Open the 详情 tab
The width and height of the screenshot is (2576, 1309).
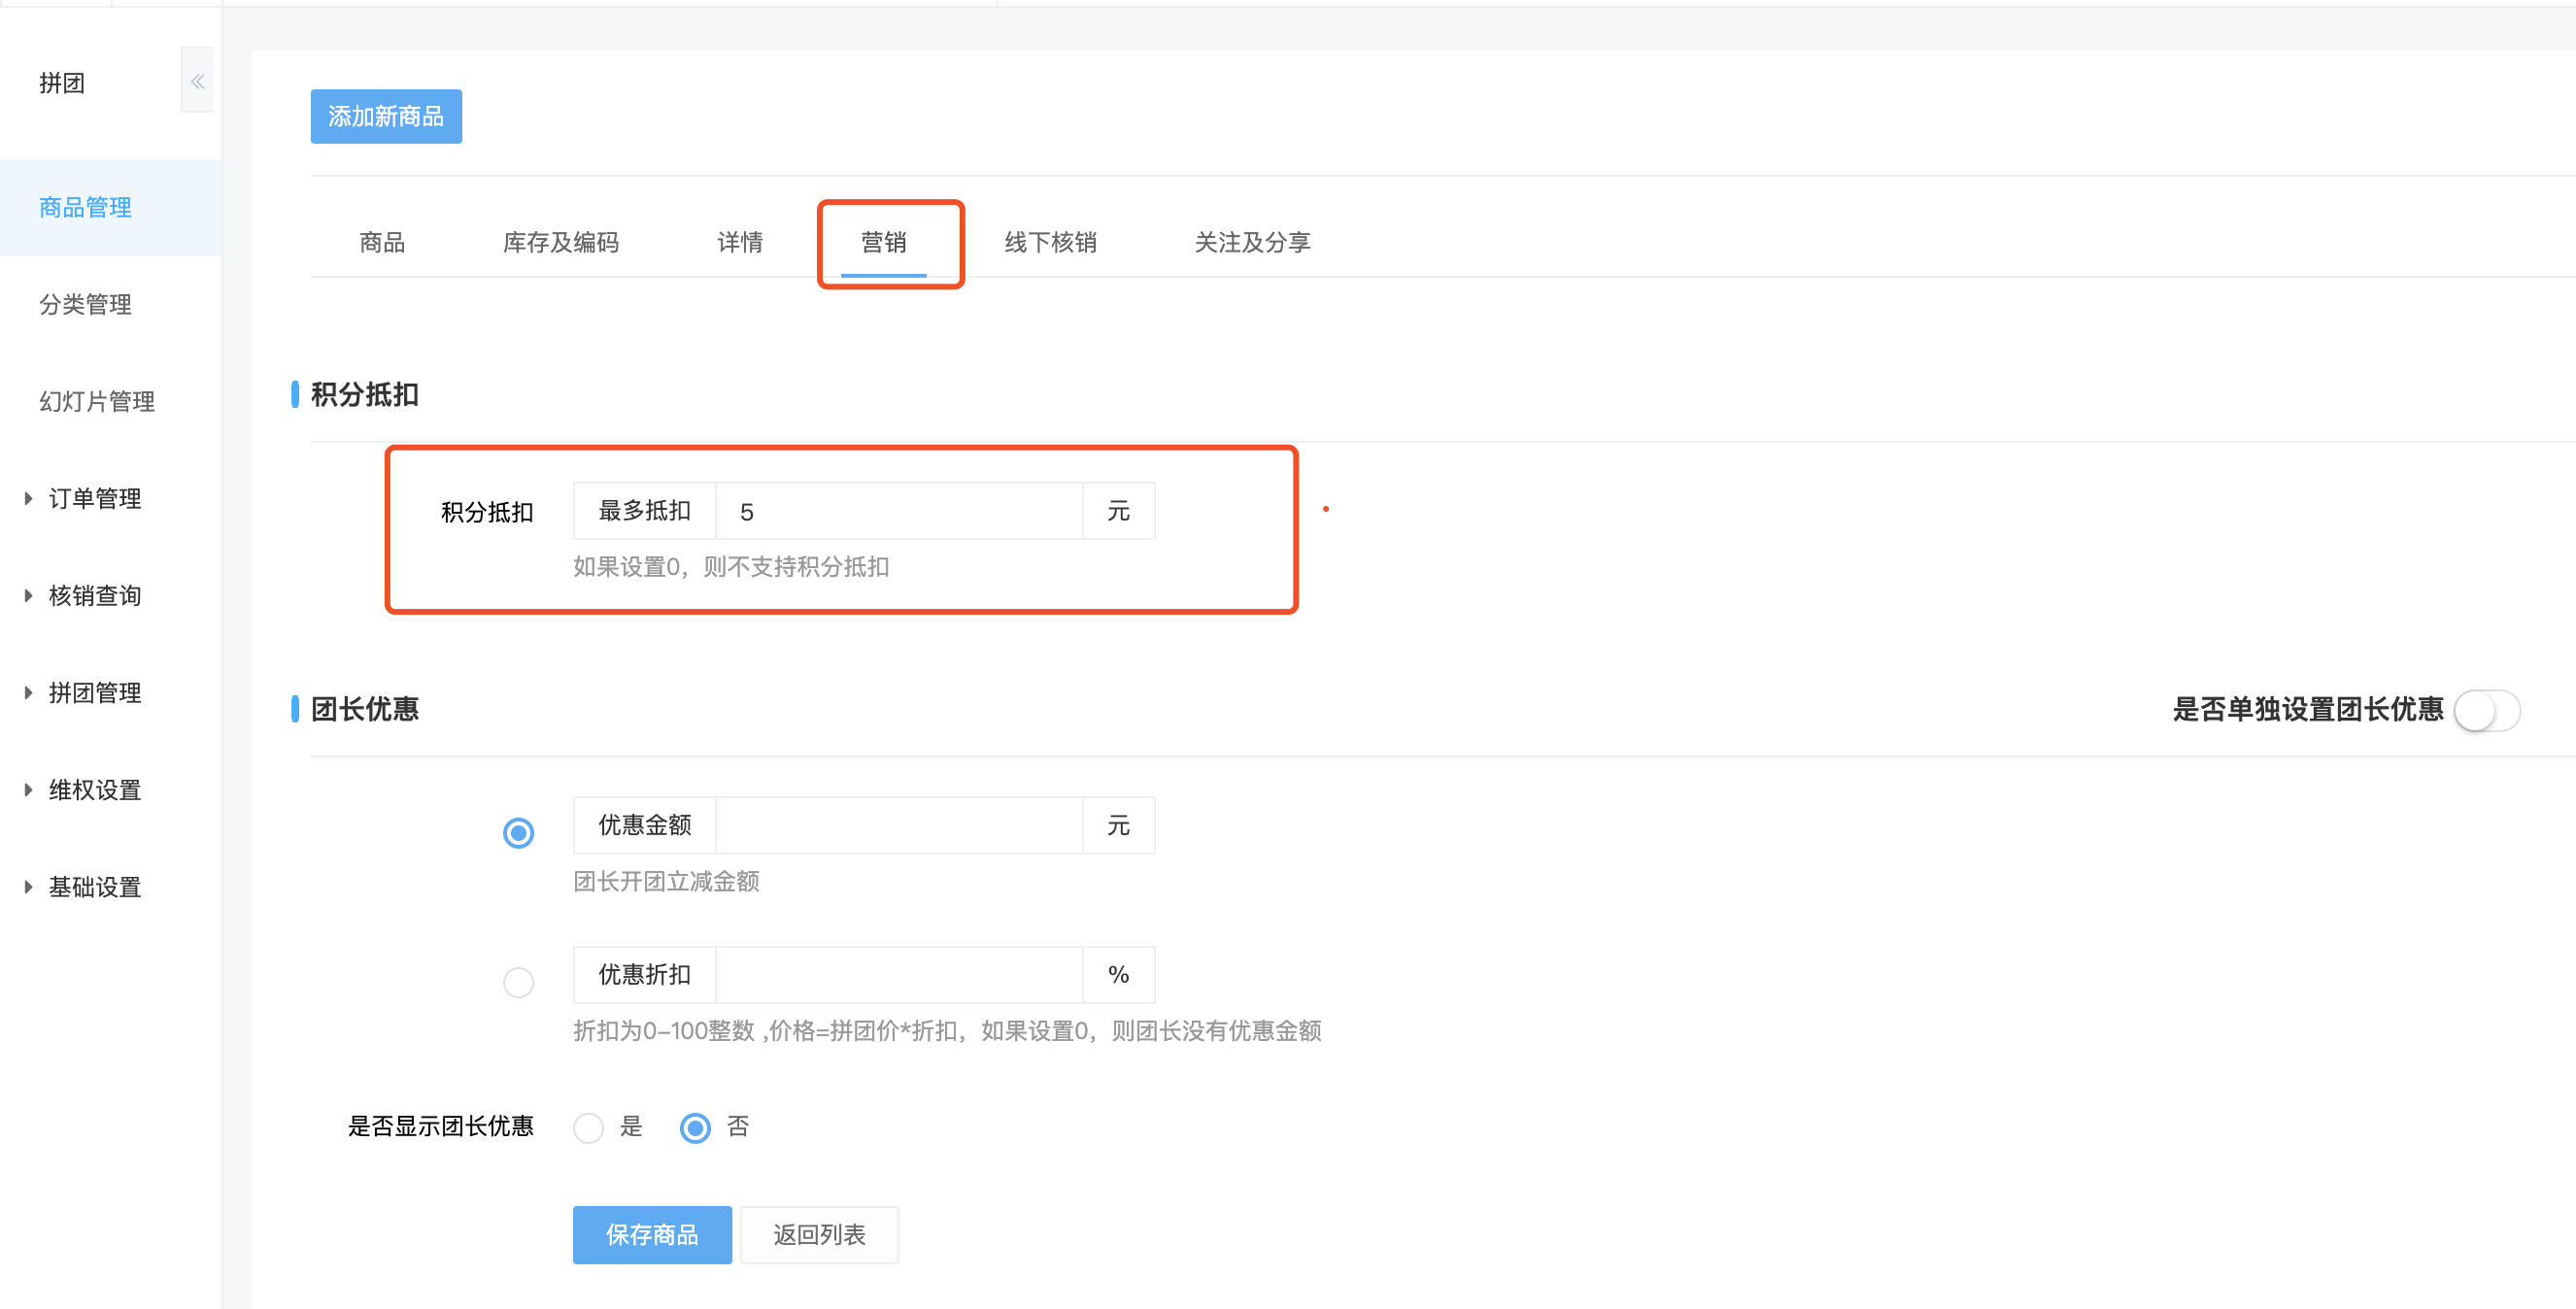click(740, 242)
